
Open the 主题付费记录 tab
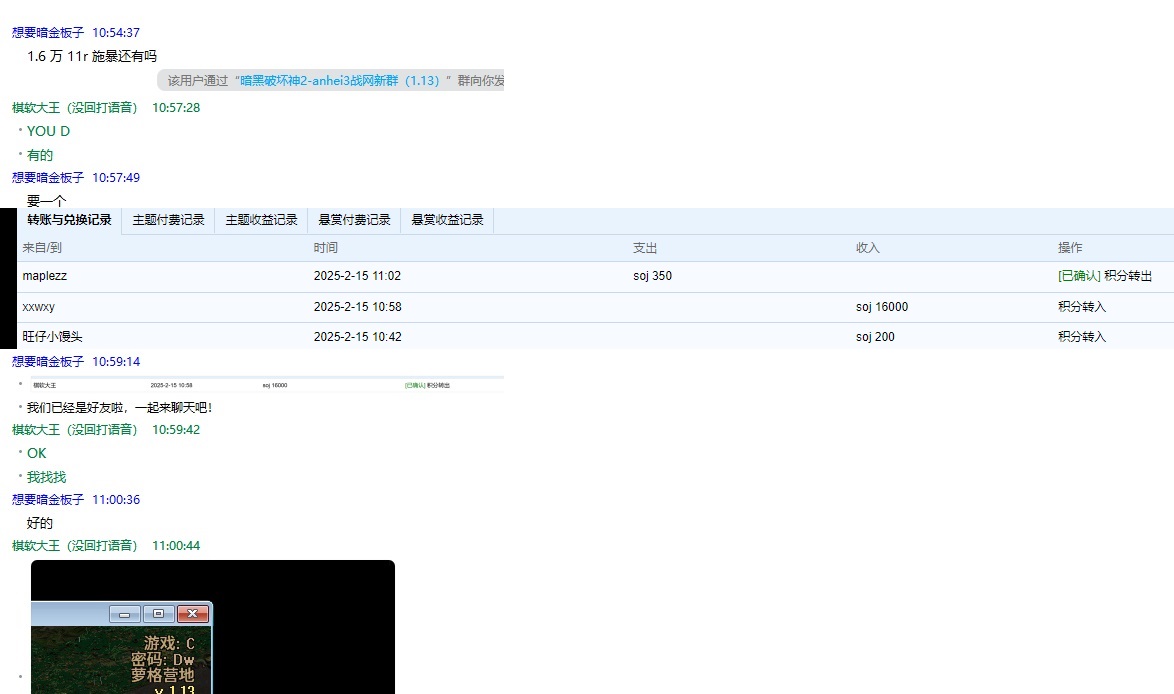[x=168, y=220]
